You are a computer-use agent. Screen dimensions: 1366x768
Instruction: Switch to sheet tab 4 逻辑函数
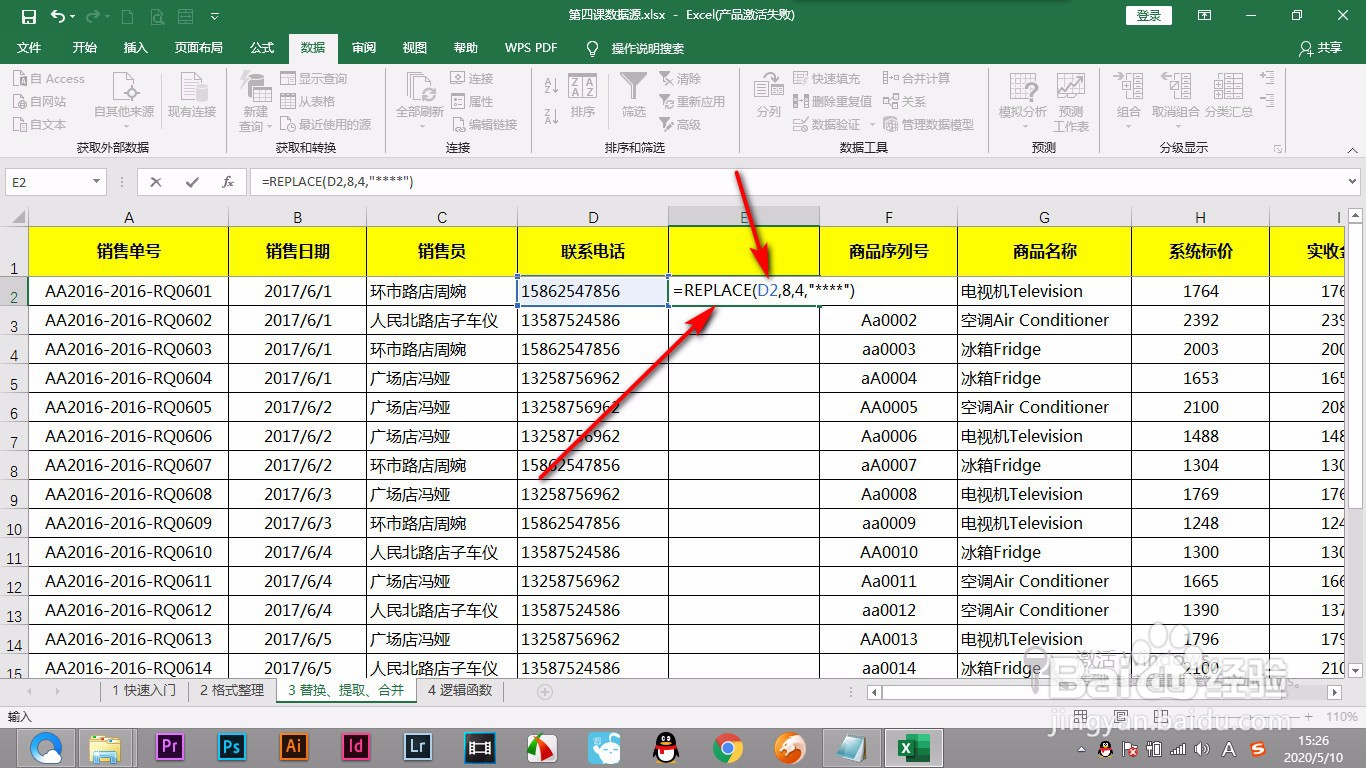(461, 690)
